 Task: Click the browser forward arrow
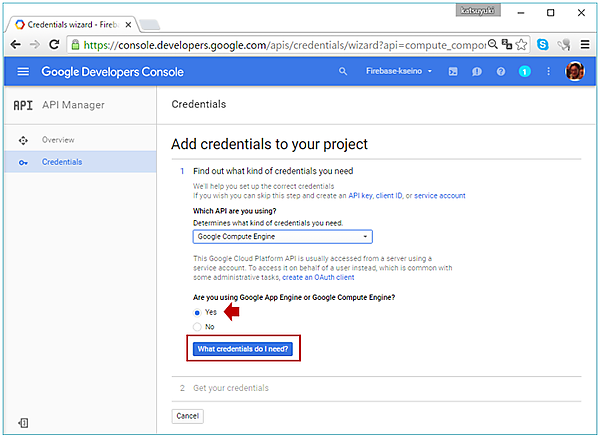point(35,45)
